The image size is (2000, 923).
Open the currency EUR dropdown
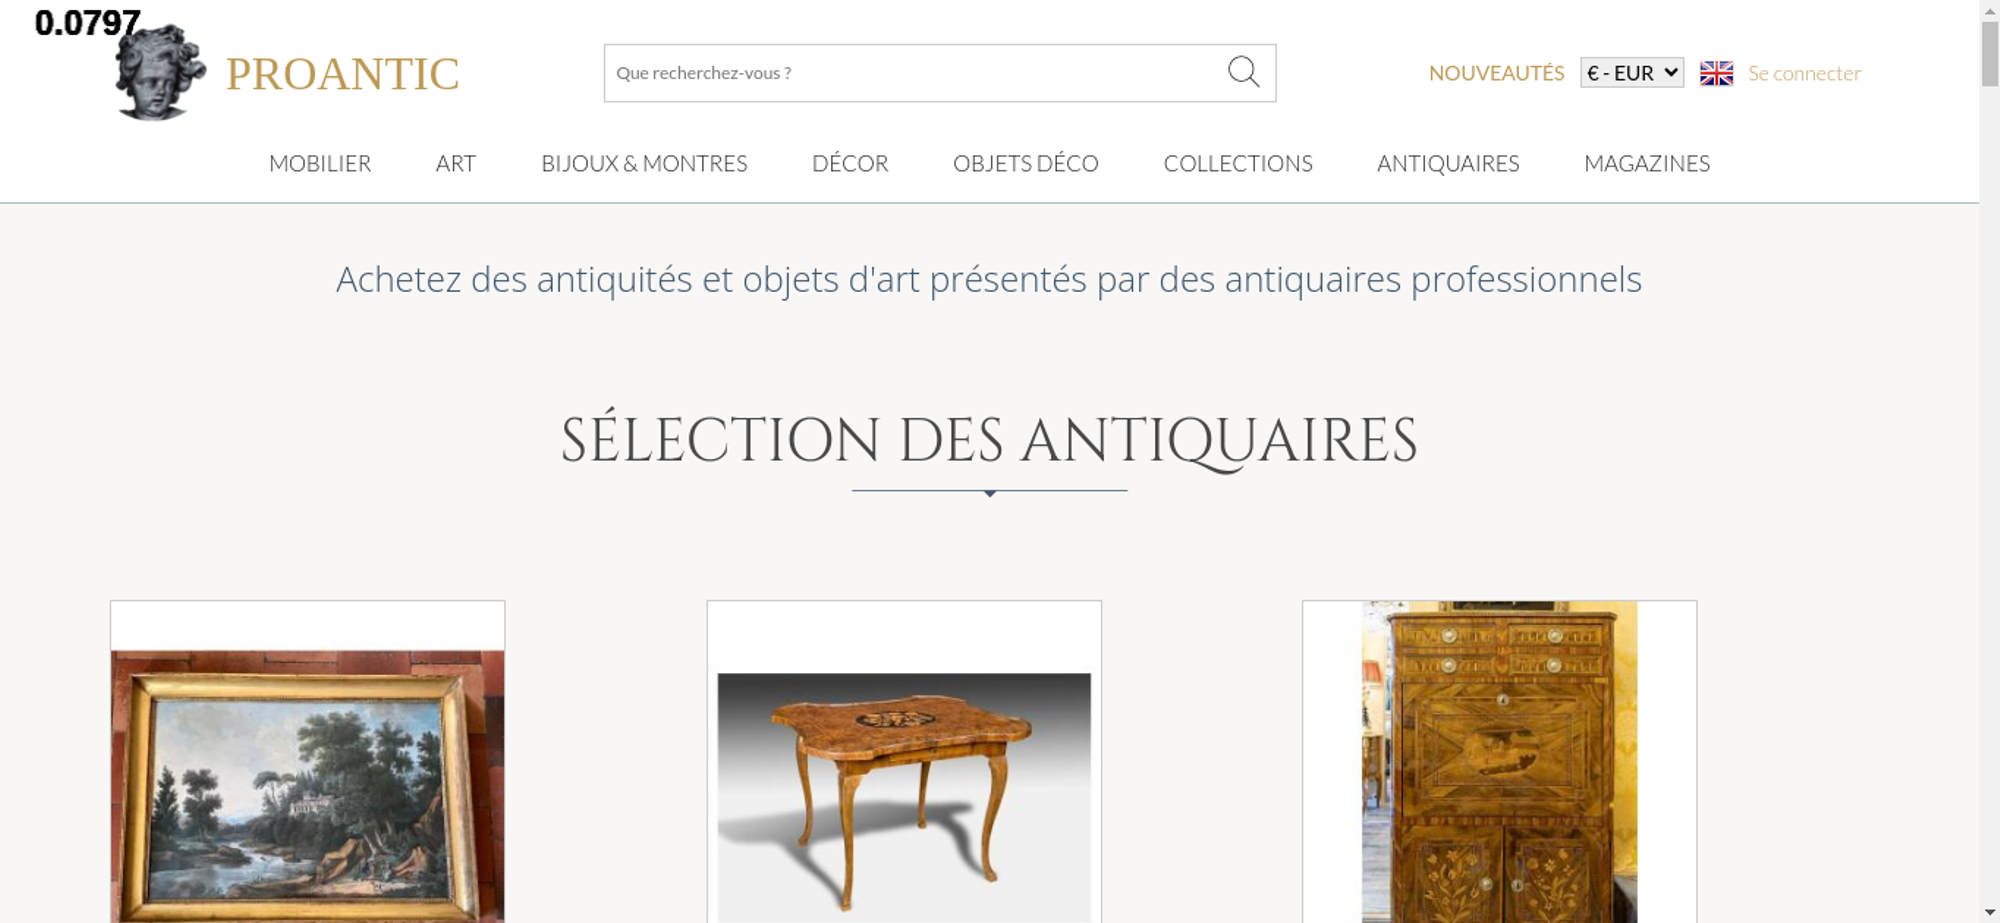click(1631, 73)
